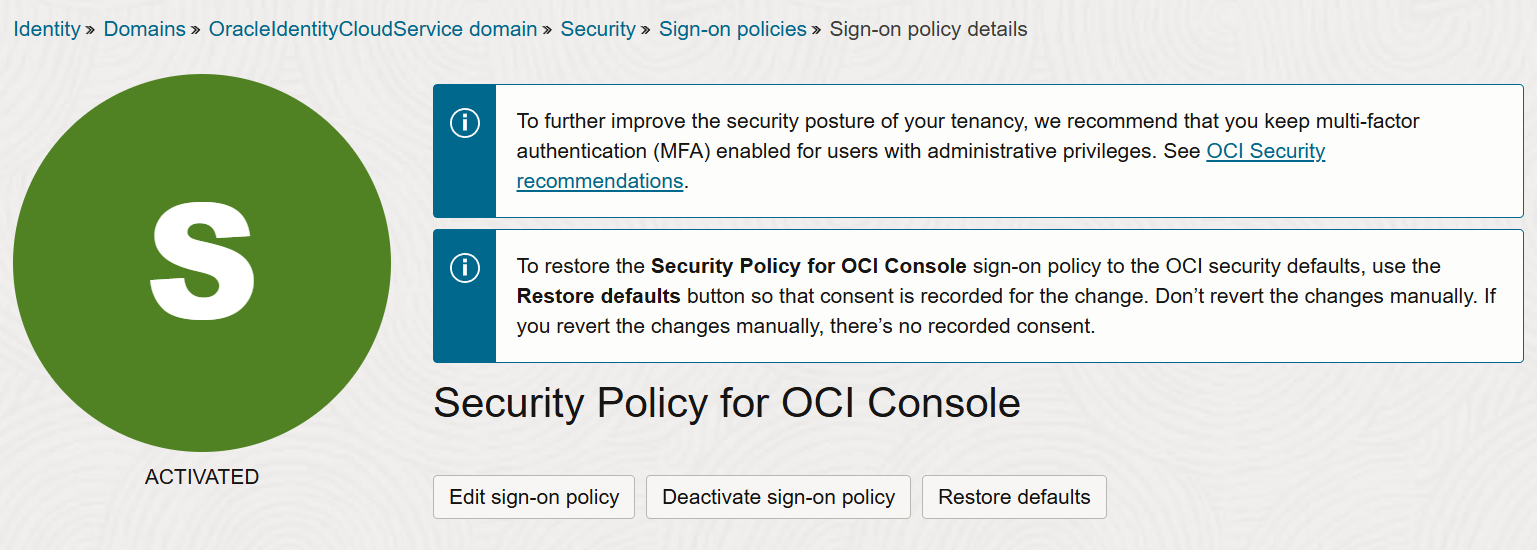This screenshot has height=550, width=1537.
Task: Click the Sign-on policy details breadcrumb text
Action: (929, 29)
